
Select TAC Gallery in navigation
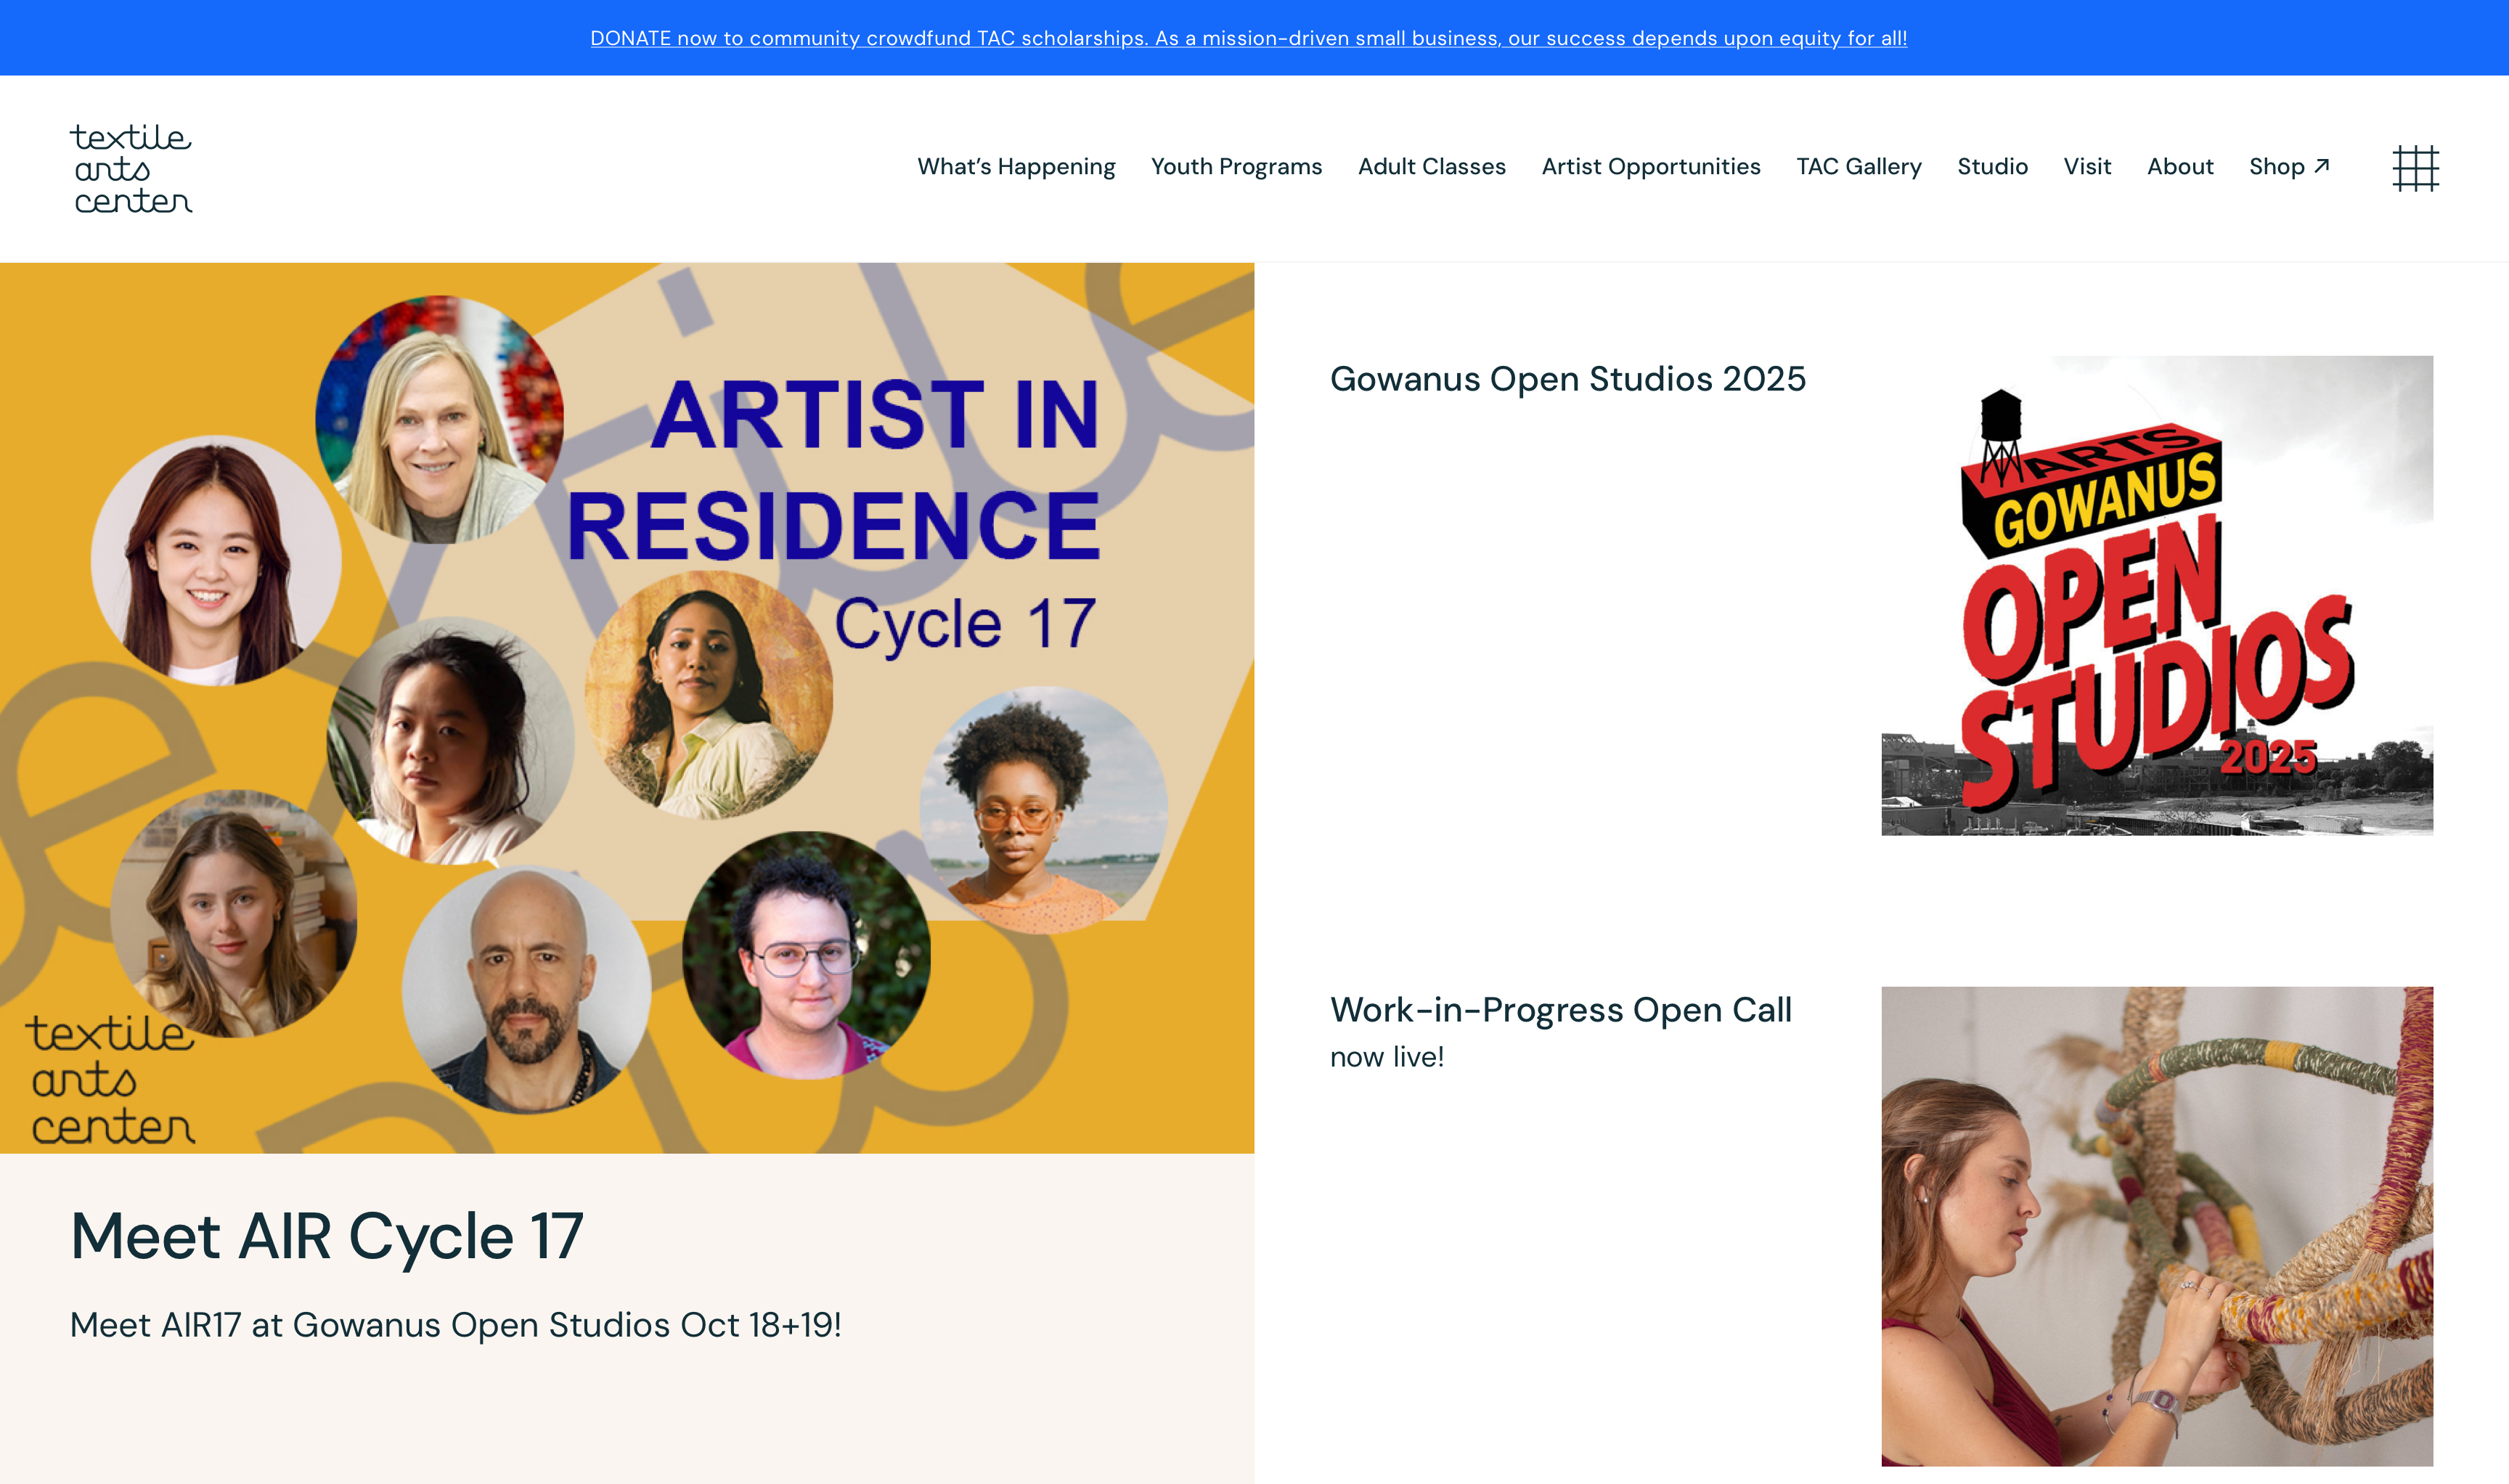1858,167
